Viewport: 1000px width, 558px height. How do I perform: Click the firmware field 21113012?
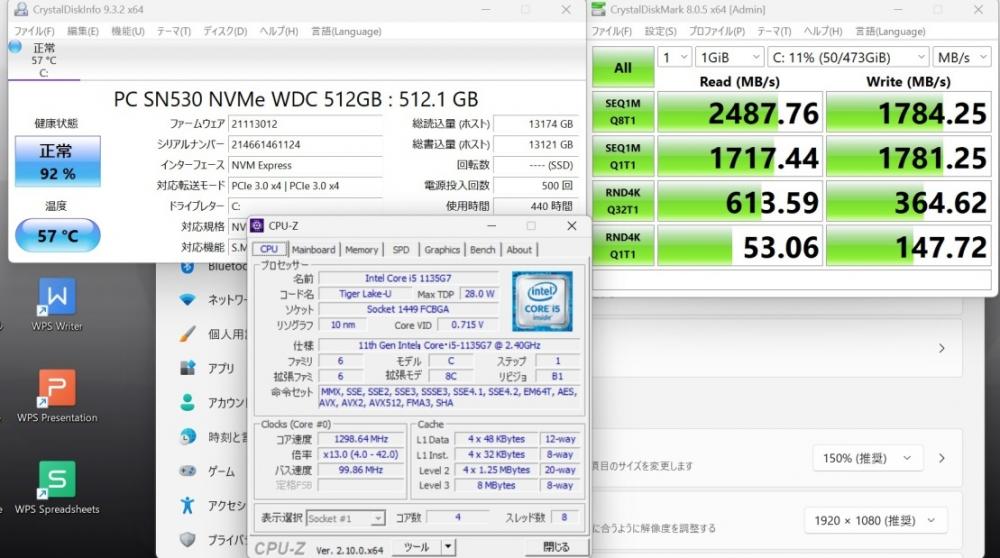tap(305, 124)
